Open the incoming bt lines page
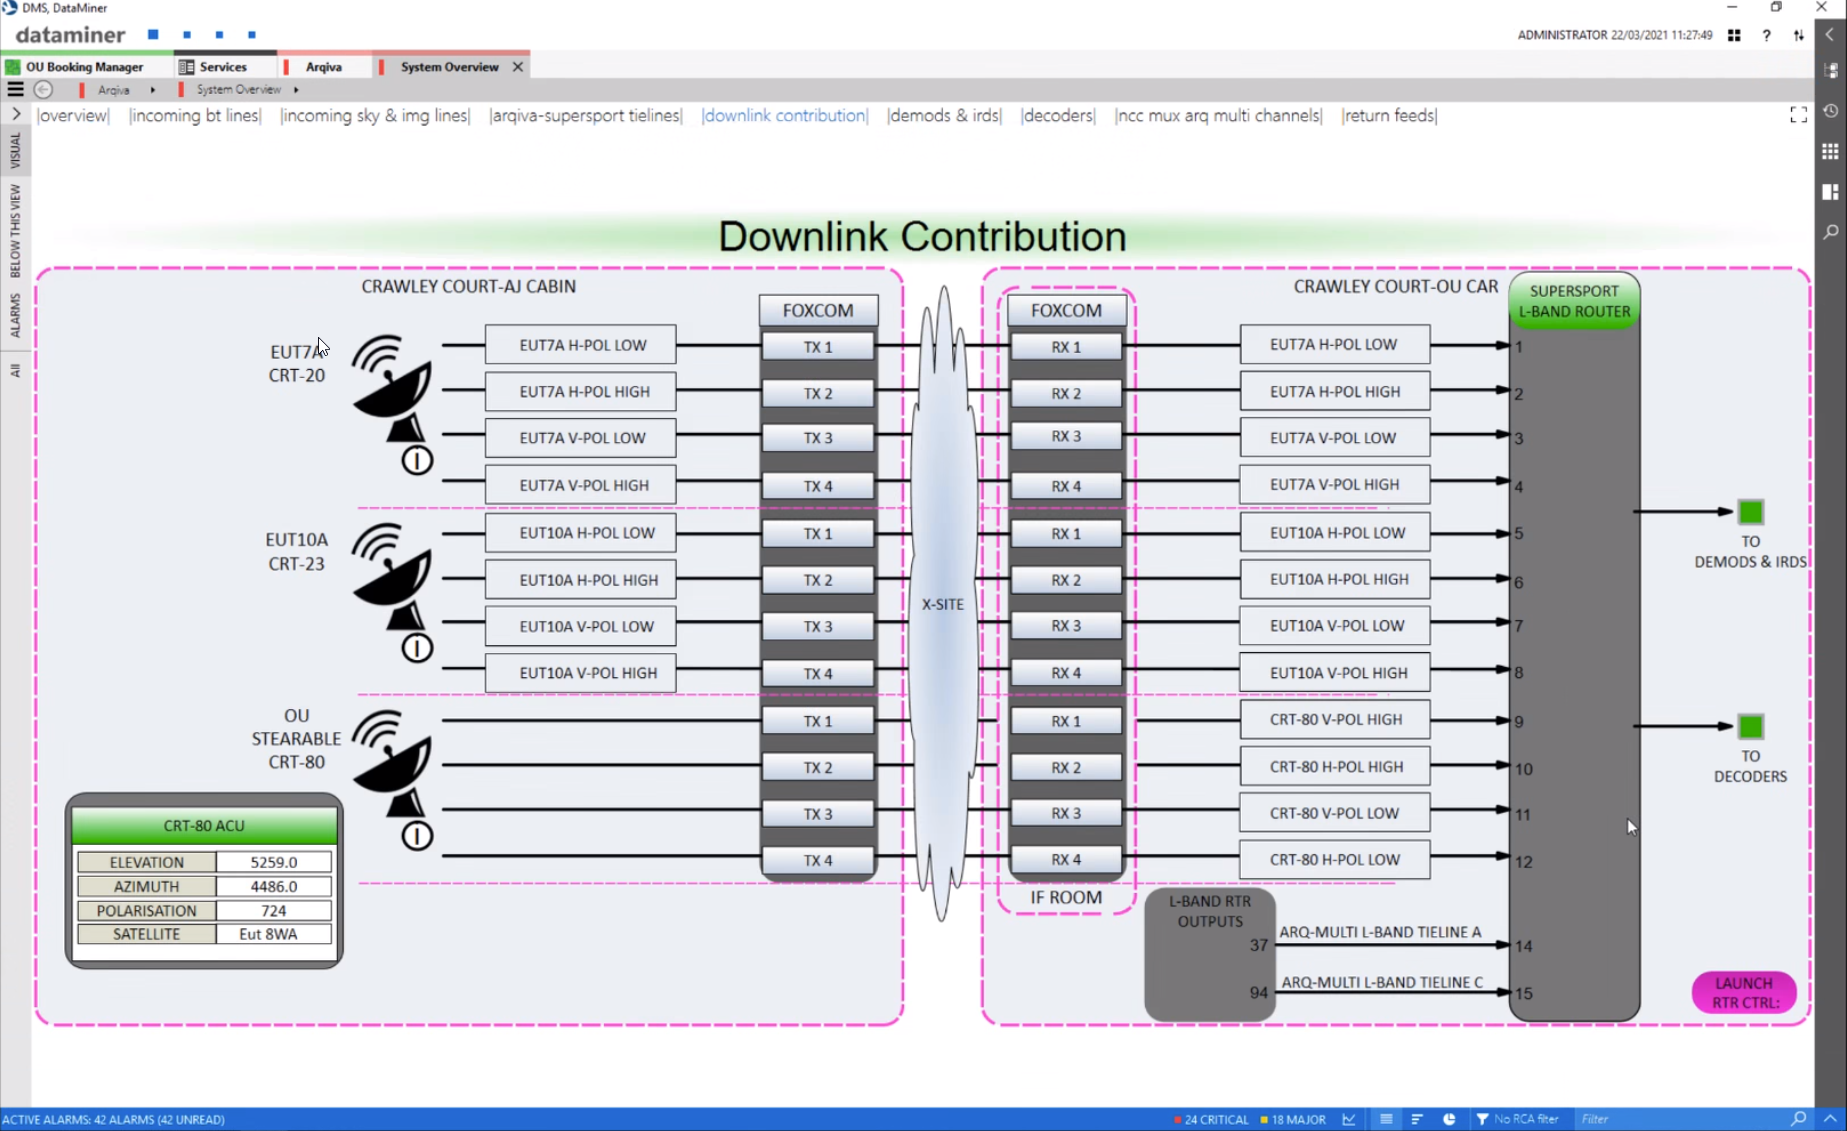The height and width of the screenshot is (1131, 1847). coord(195,116)
